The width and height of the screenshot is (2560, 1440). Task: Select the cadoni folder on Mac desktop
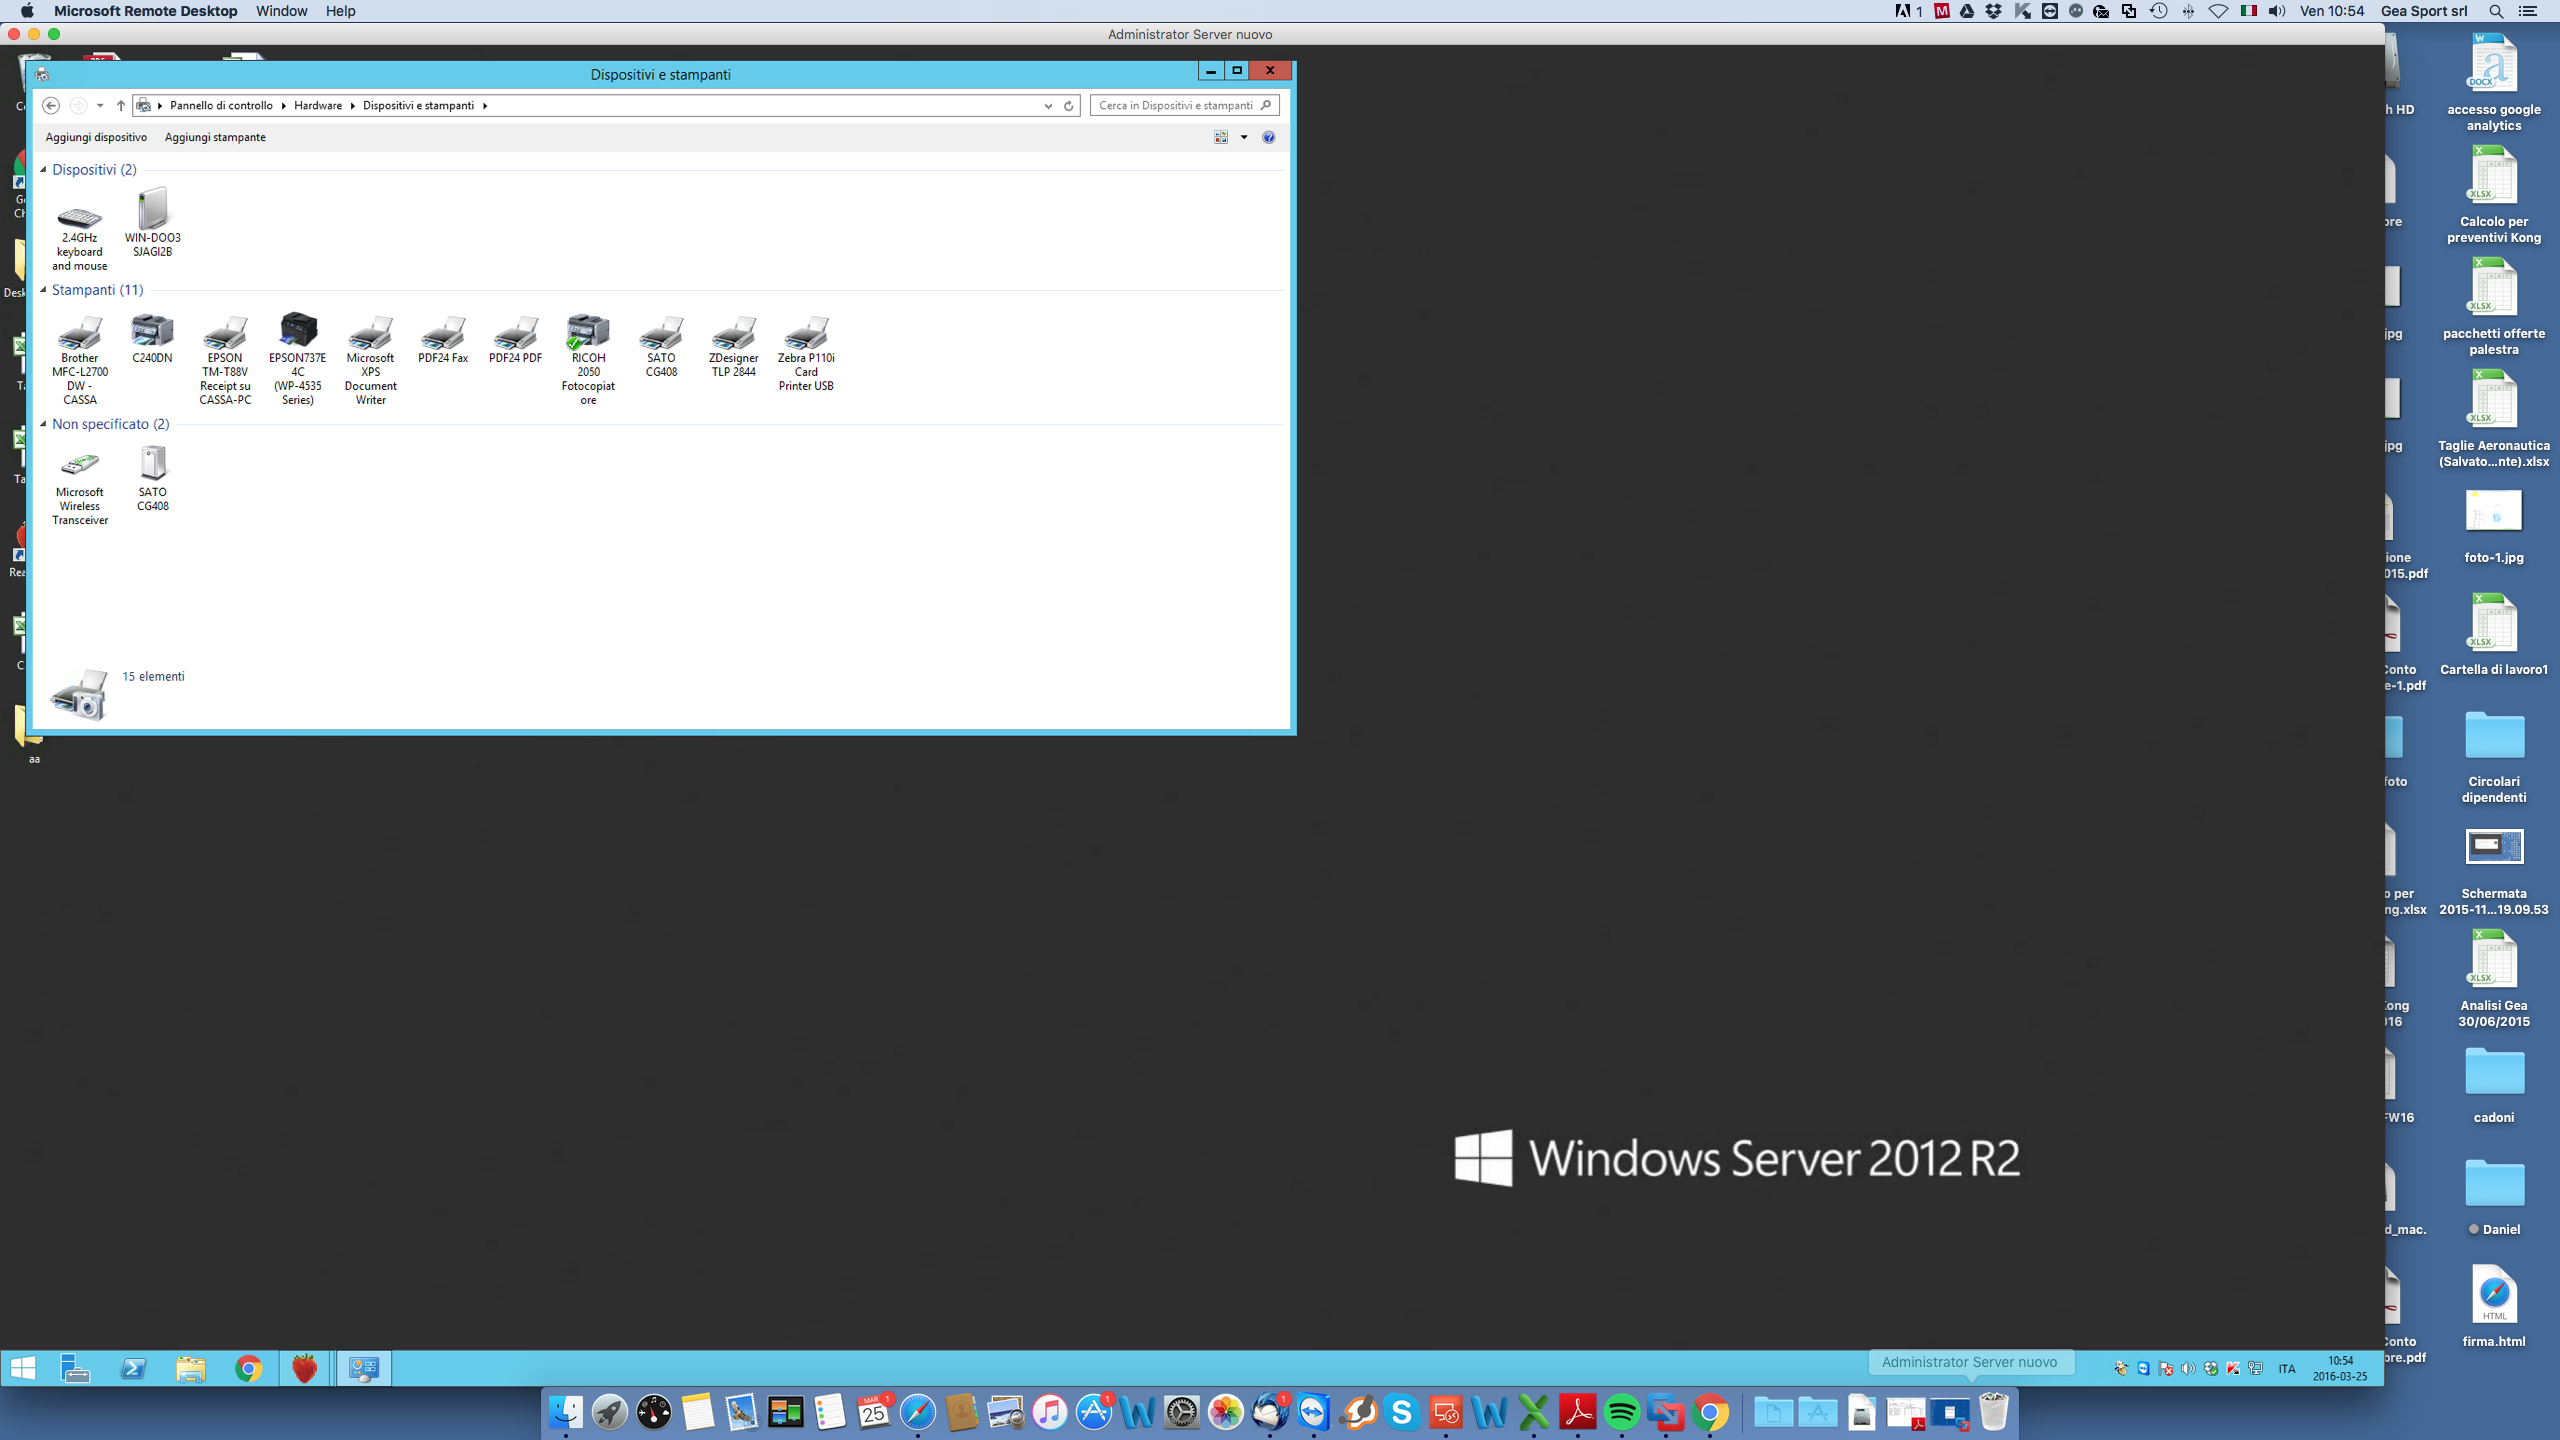tap(2494, 1085)
